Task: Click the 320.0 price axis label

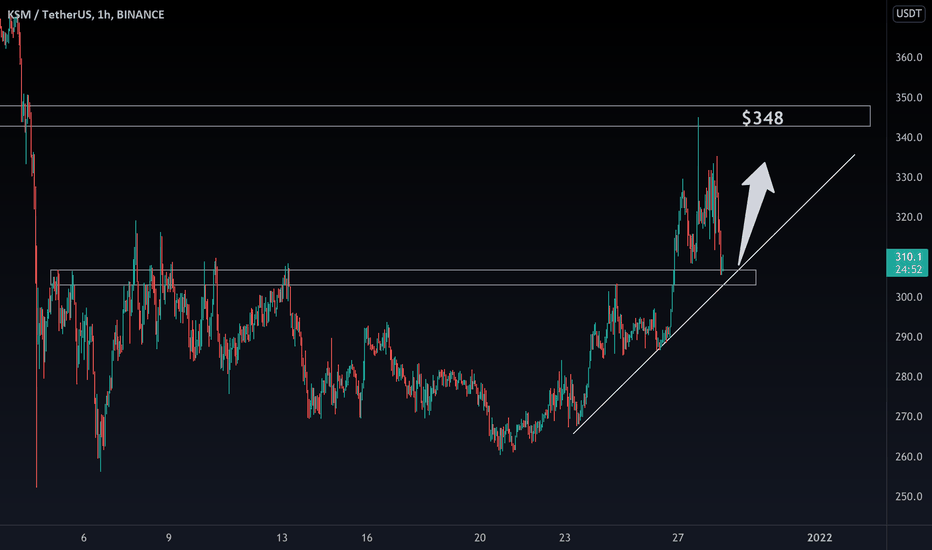Action: [909, 217]
